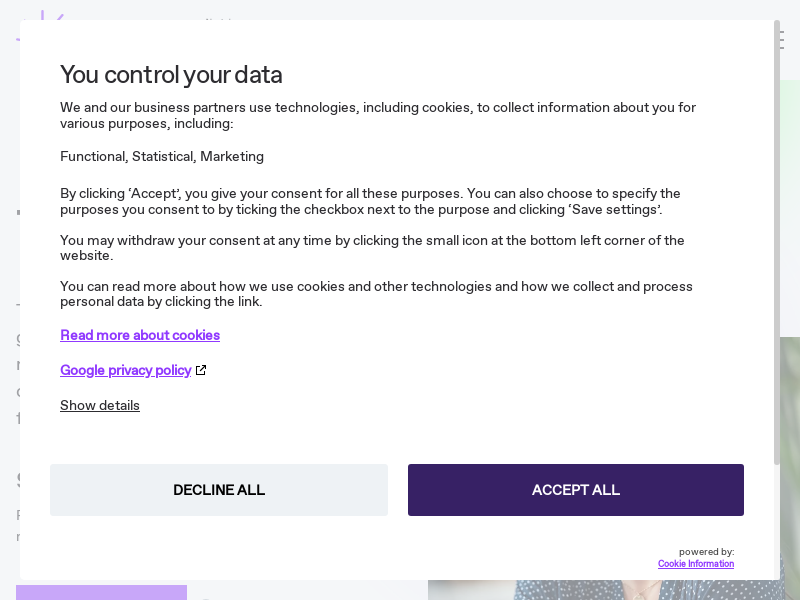Open the Read more about cookies link

click(x=140, y=335)
